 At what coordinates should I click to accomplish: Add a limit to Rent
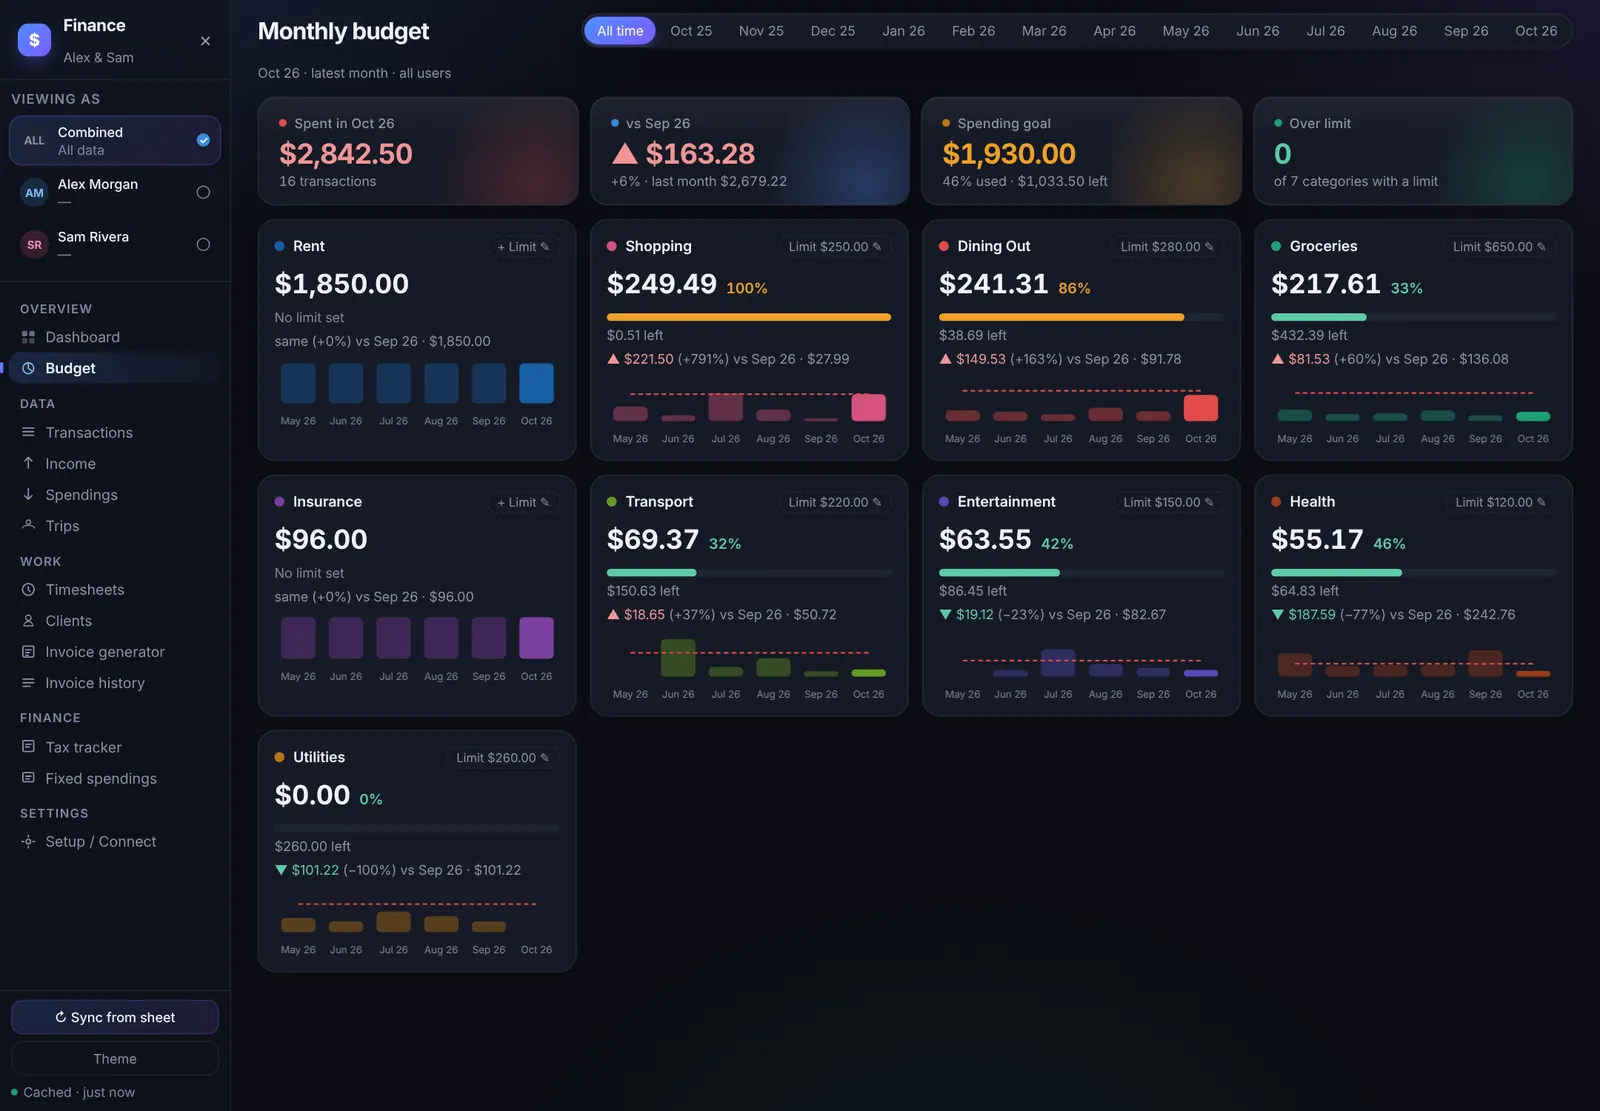(x=523, y=247)
